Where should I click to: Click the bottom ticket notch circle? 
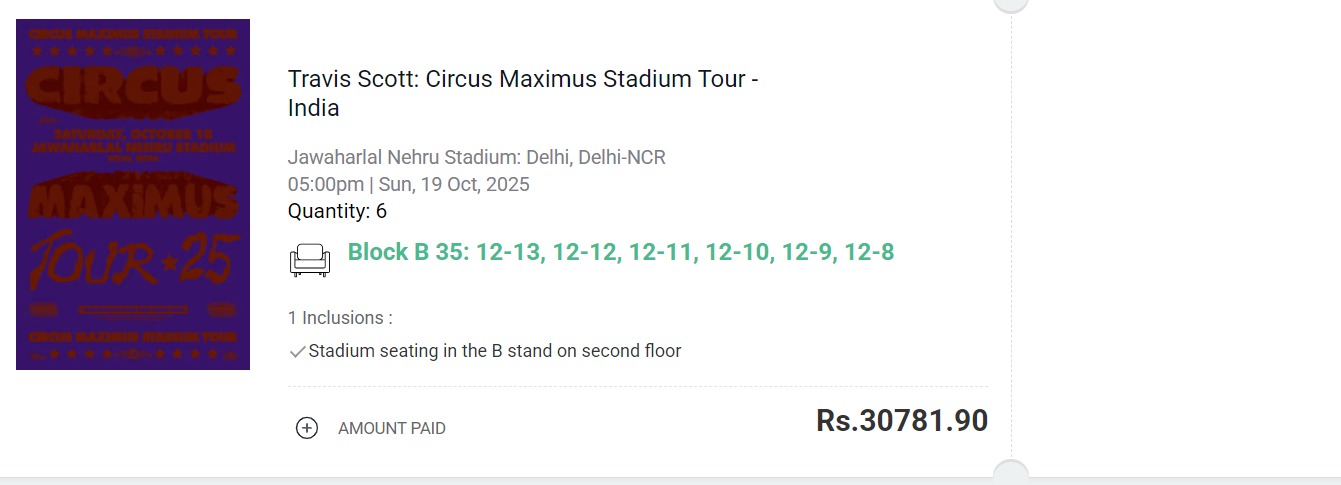click(1011, 474)
